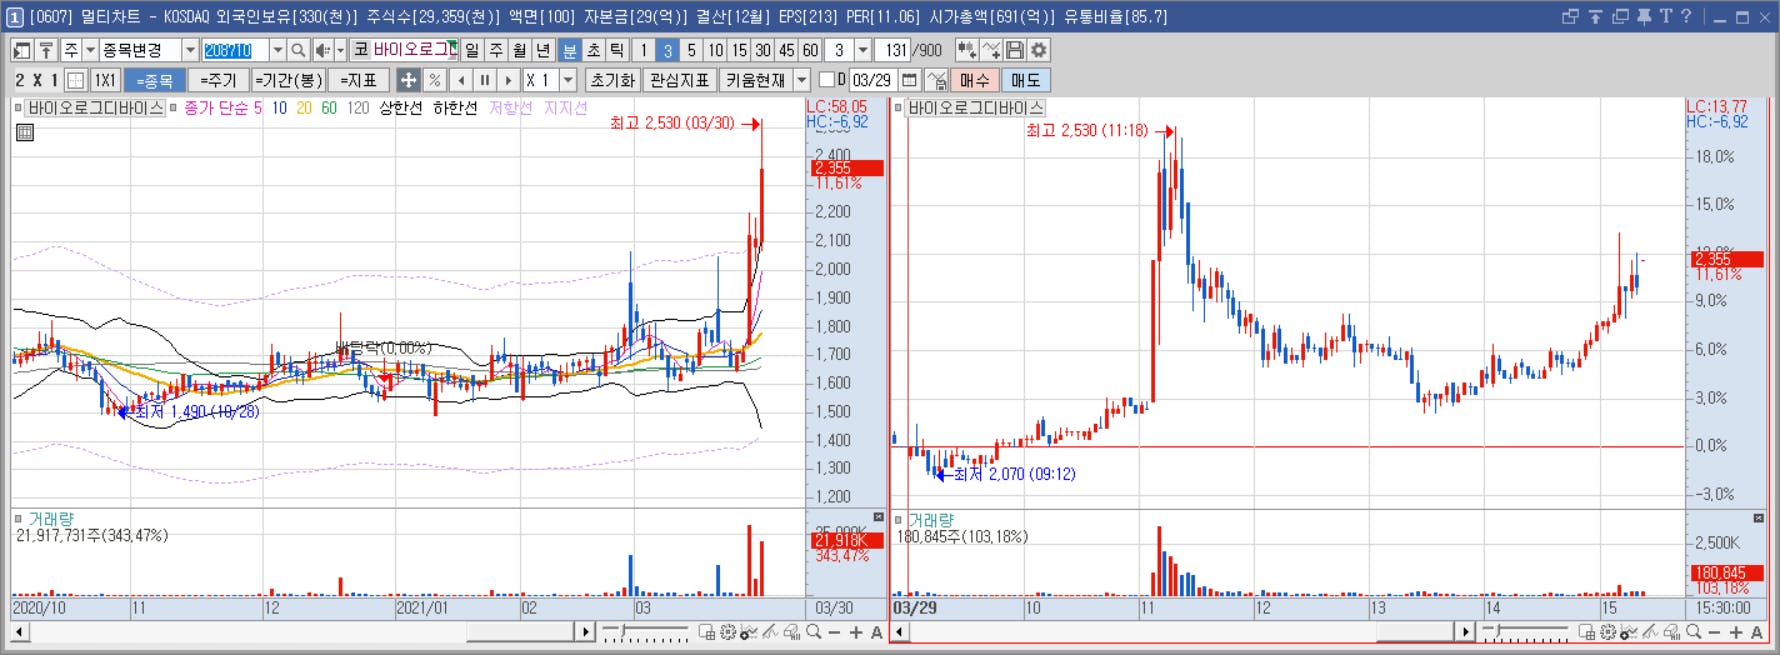Open chart settings gear in toolbar

pos(1039,50)
